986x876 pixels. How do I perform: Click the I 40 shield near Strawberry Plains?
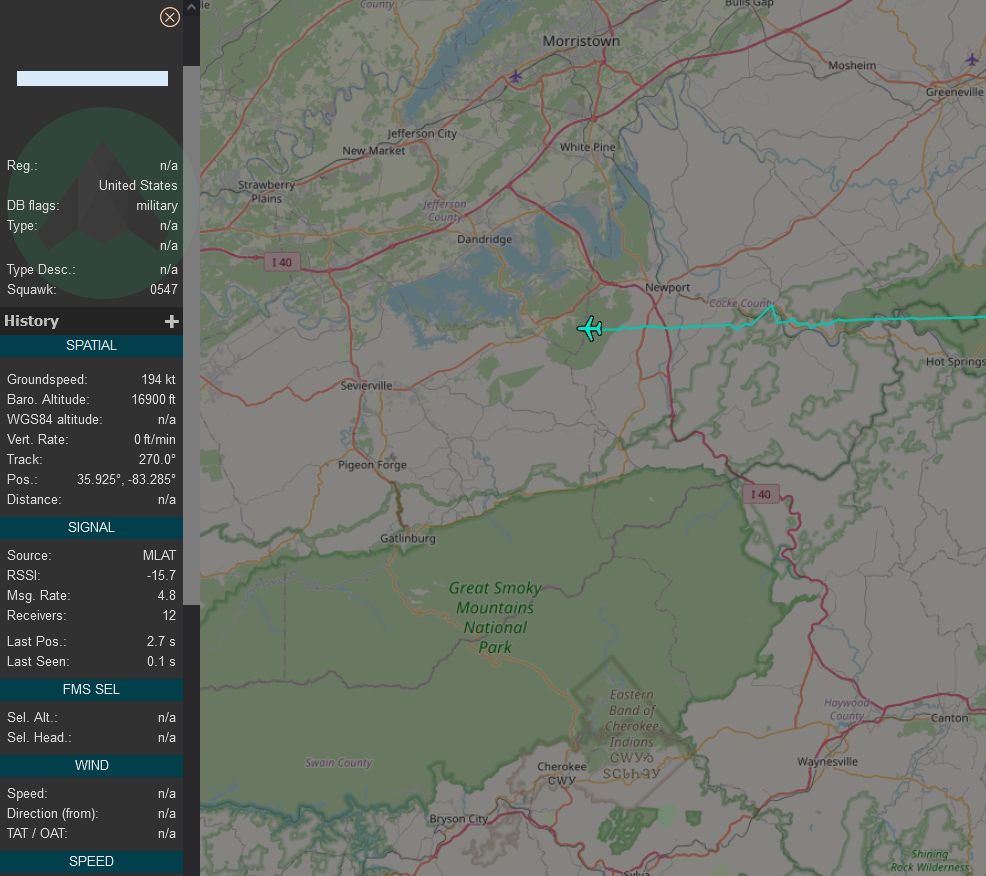tap(282, 262)
